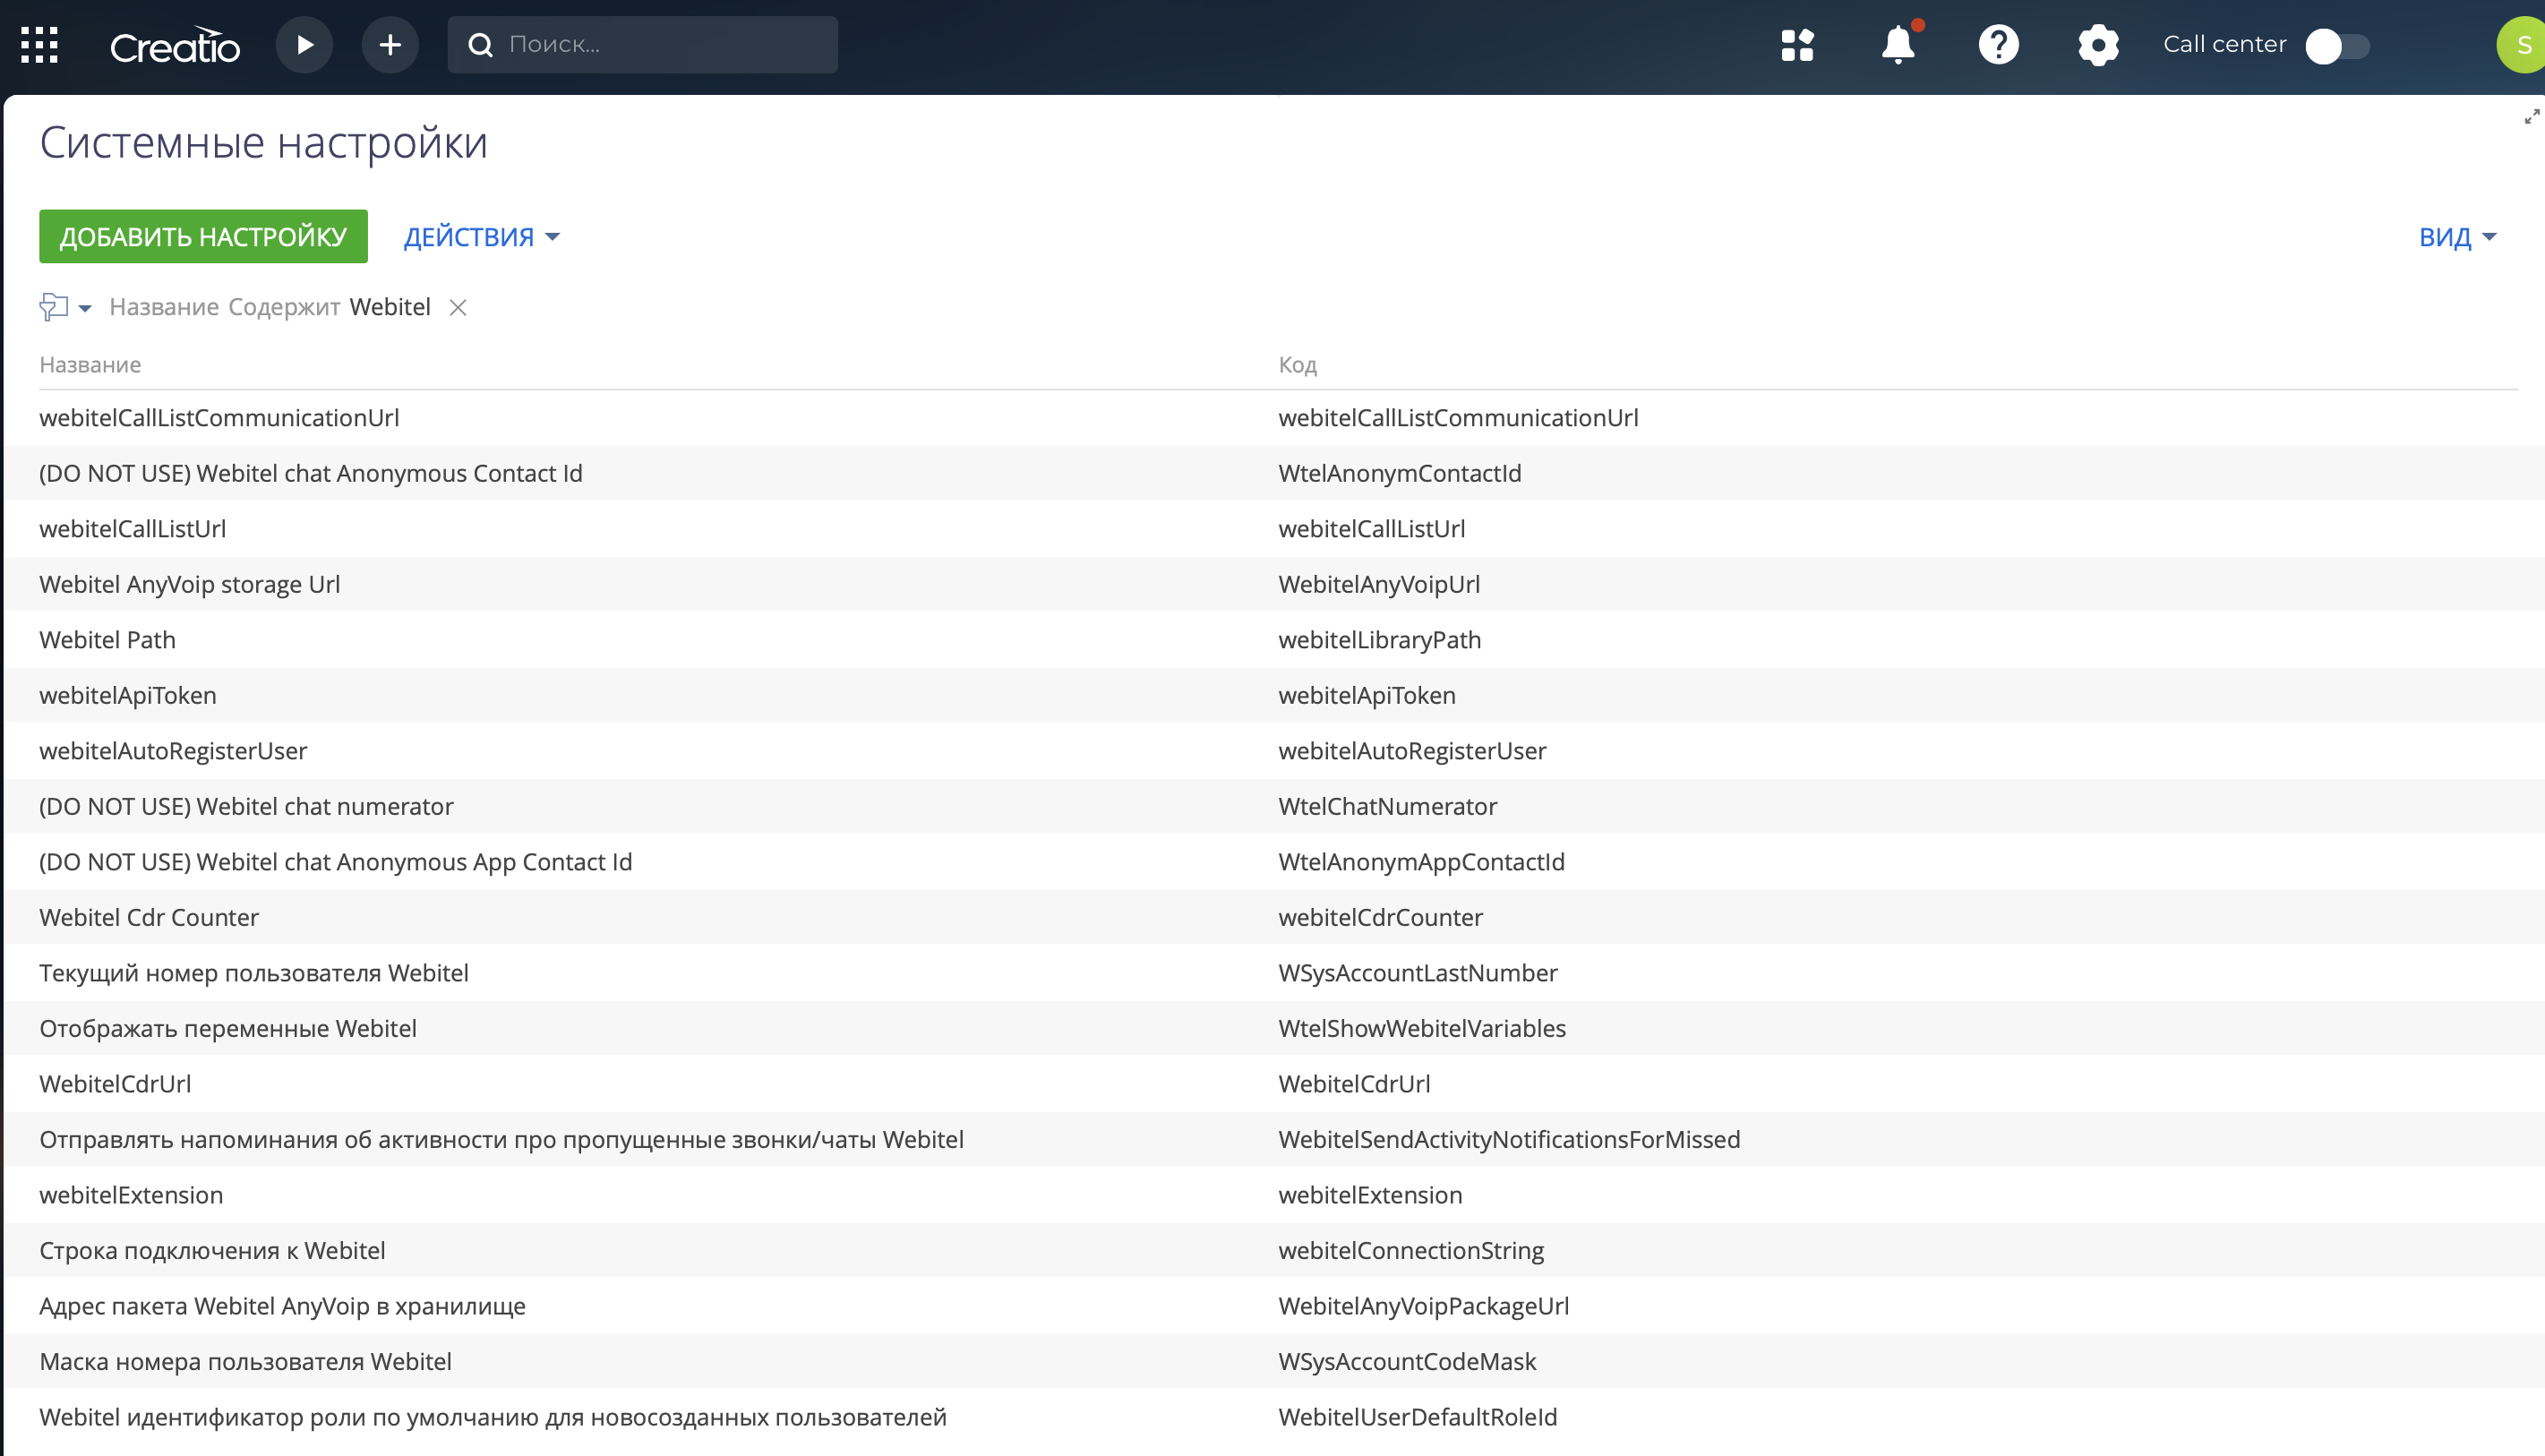
Task: Click the Creatio logo
Action: [175, 45]
